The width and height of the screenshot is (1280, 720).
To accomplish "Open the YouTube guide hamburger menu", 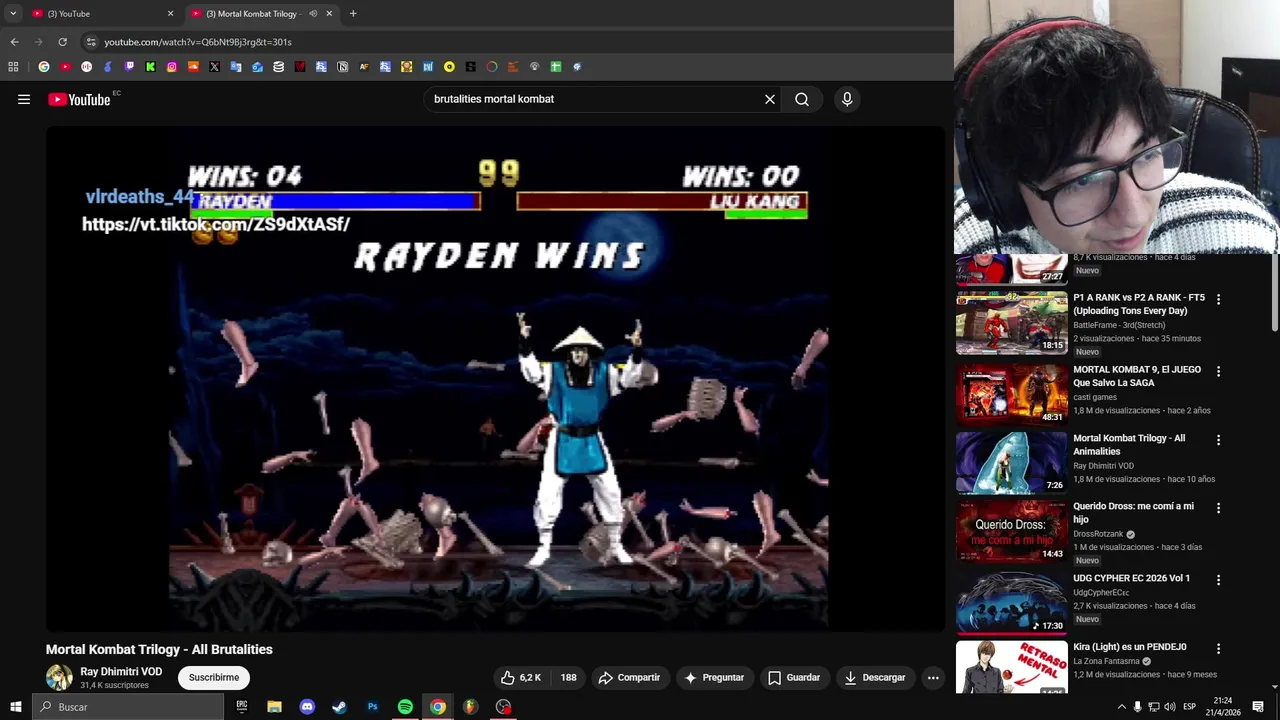I will [24, 99].
